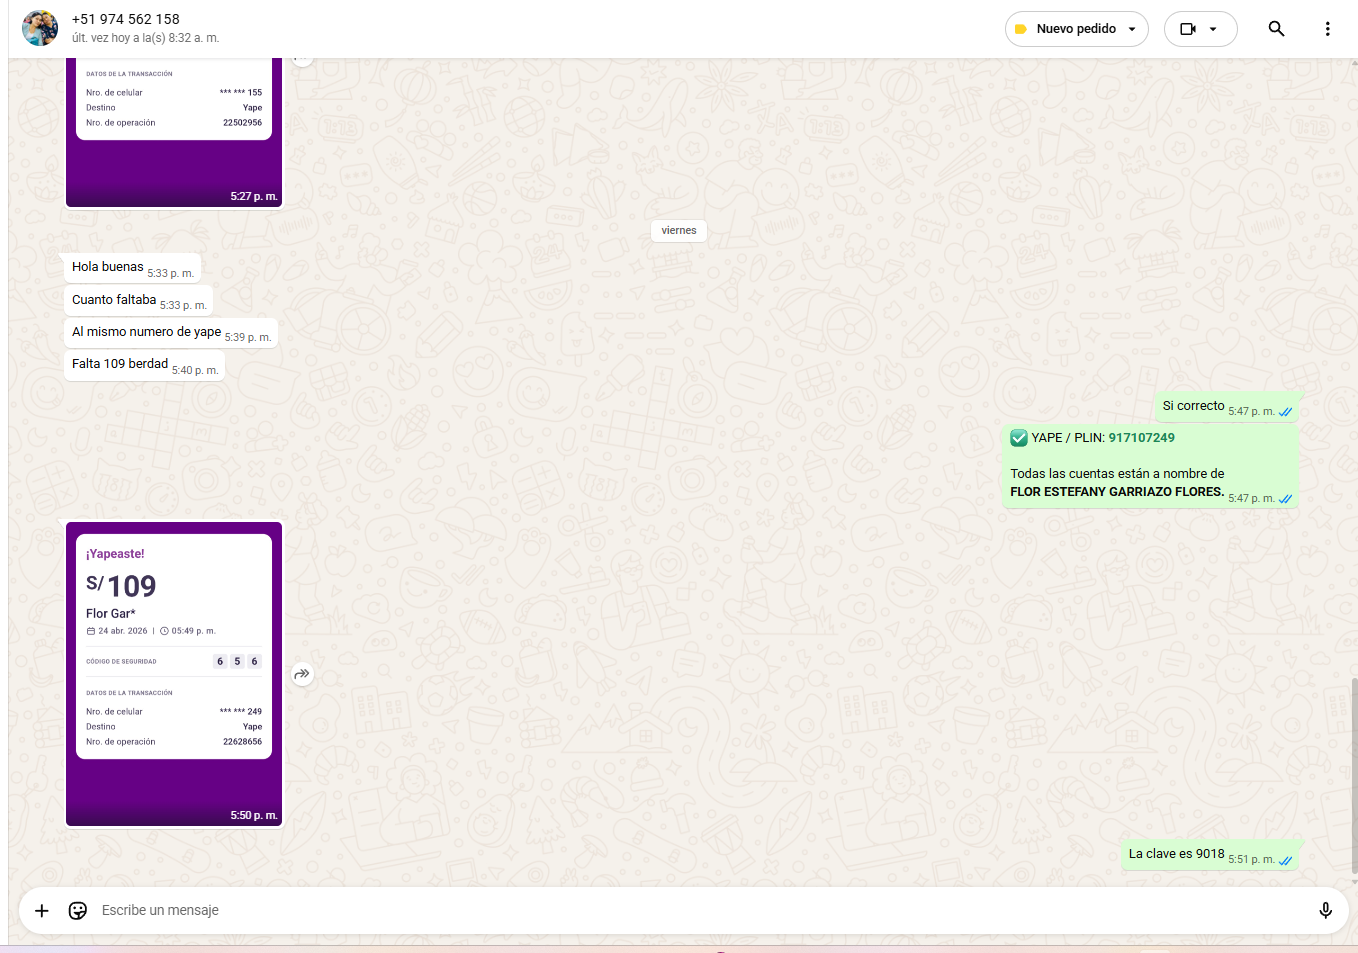This screenshot has width=1358, height=953.
Task: Click the phone number link 917107249
Action: (x=1141, y=438)
